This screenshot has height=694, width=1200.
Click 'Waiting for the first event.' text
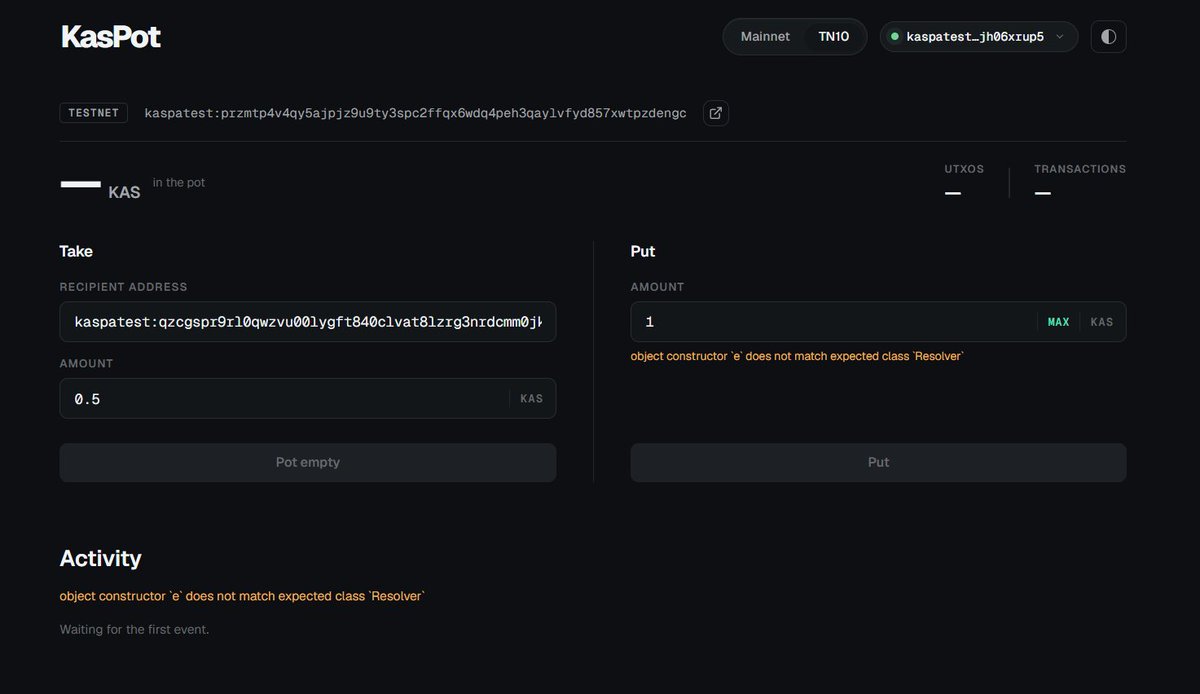point(134,630)
